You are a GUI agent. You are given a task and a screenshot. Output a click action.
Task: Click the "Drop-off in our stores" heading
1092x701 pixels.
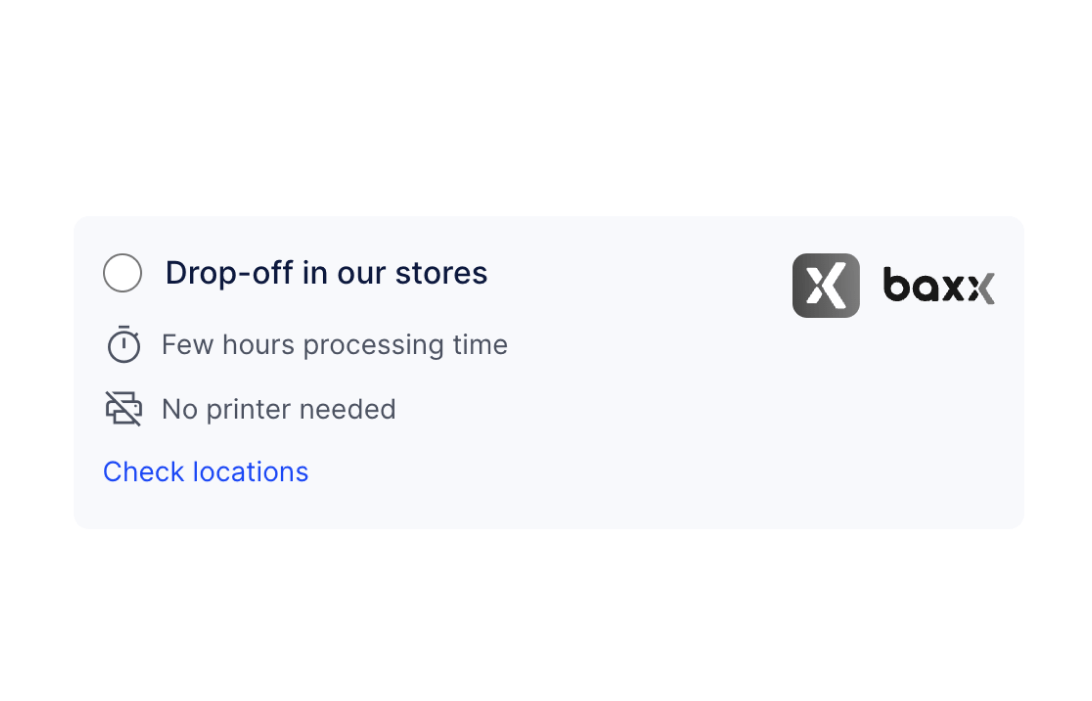click(326, 273)
